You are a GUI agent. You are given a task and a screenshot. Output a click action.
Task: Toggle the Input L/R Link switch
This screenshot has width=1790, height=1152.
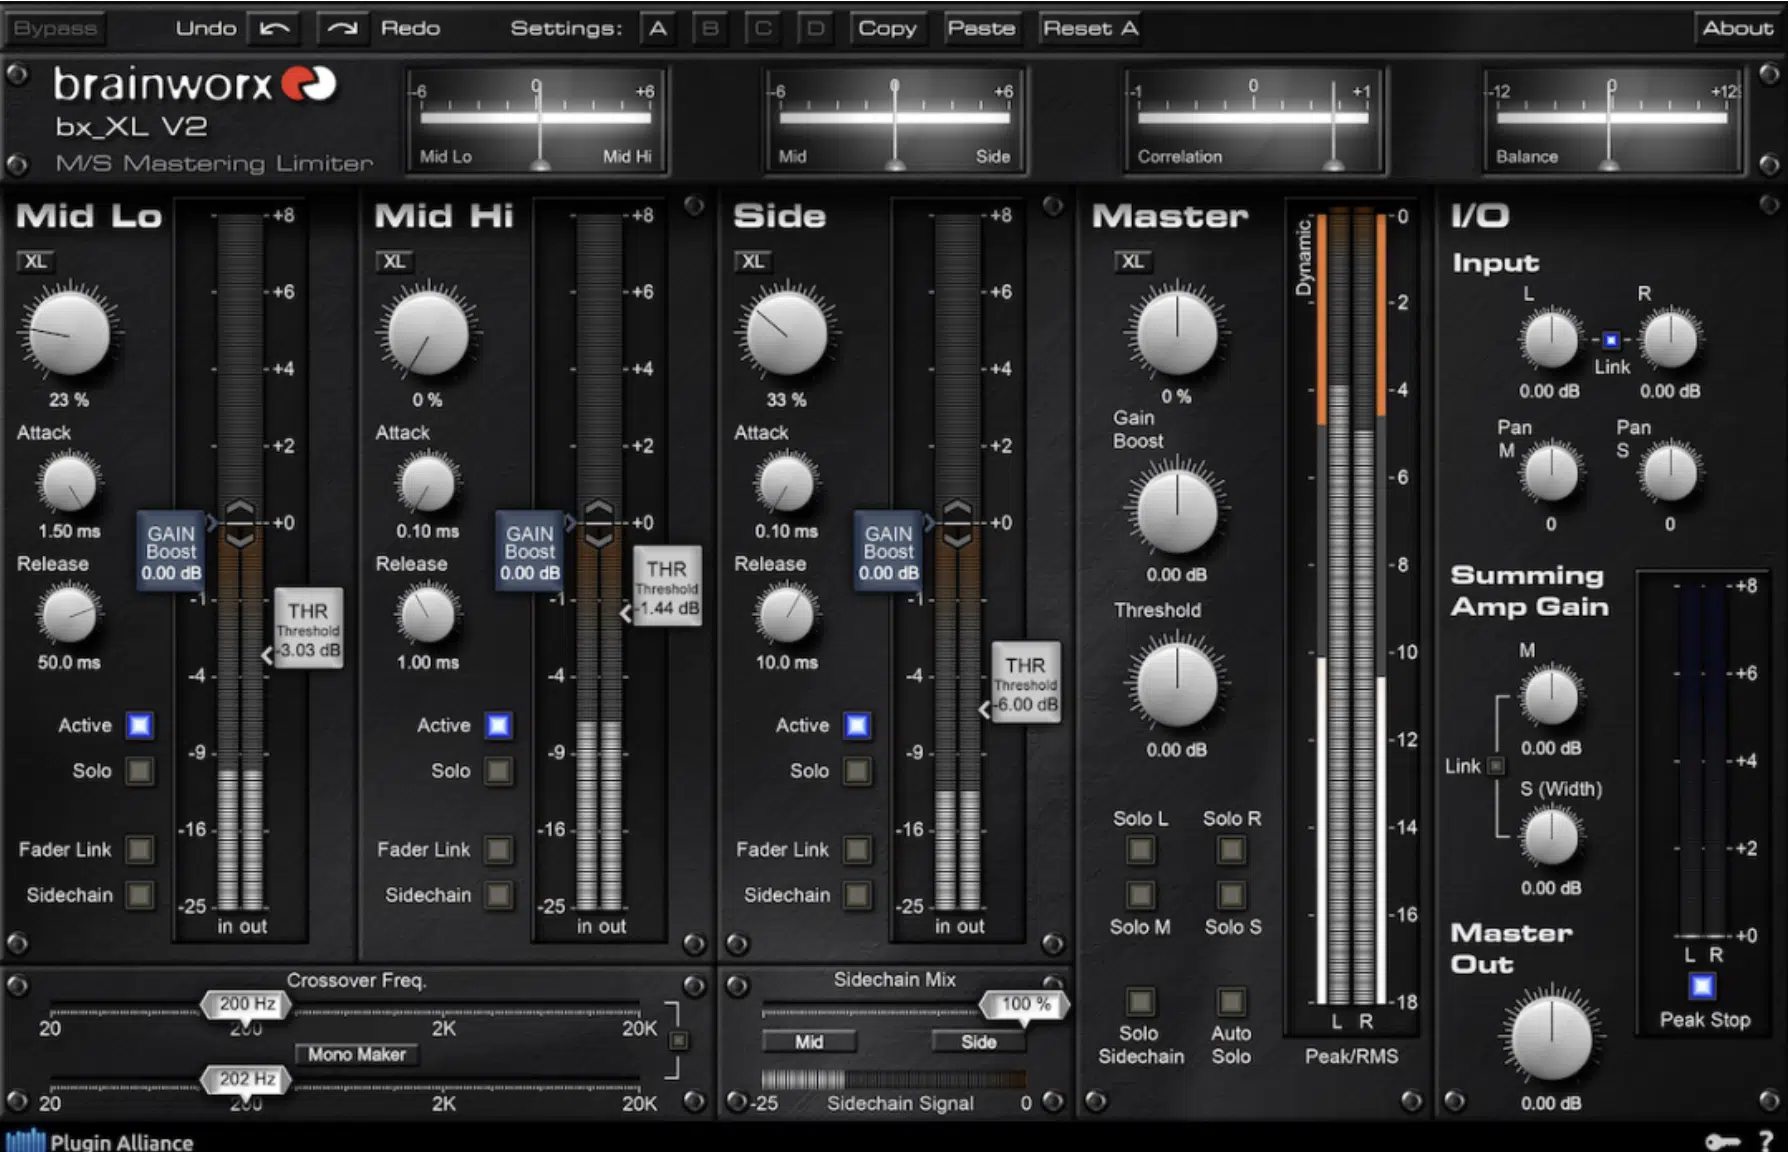[x=1611, y=340]
